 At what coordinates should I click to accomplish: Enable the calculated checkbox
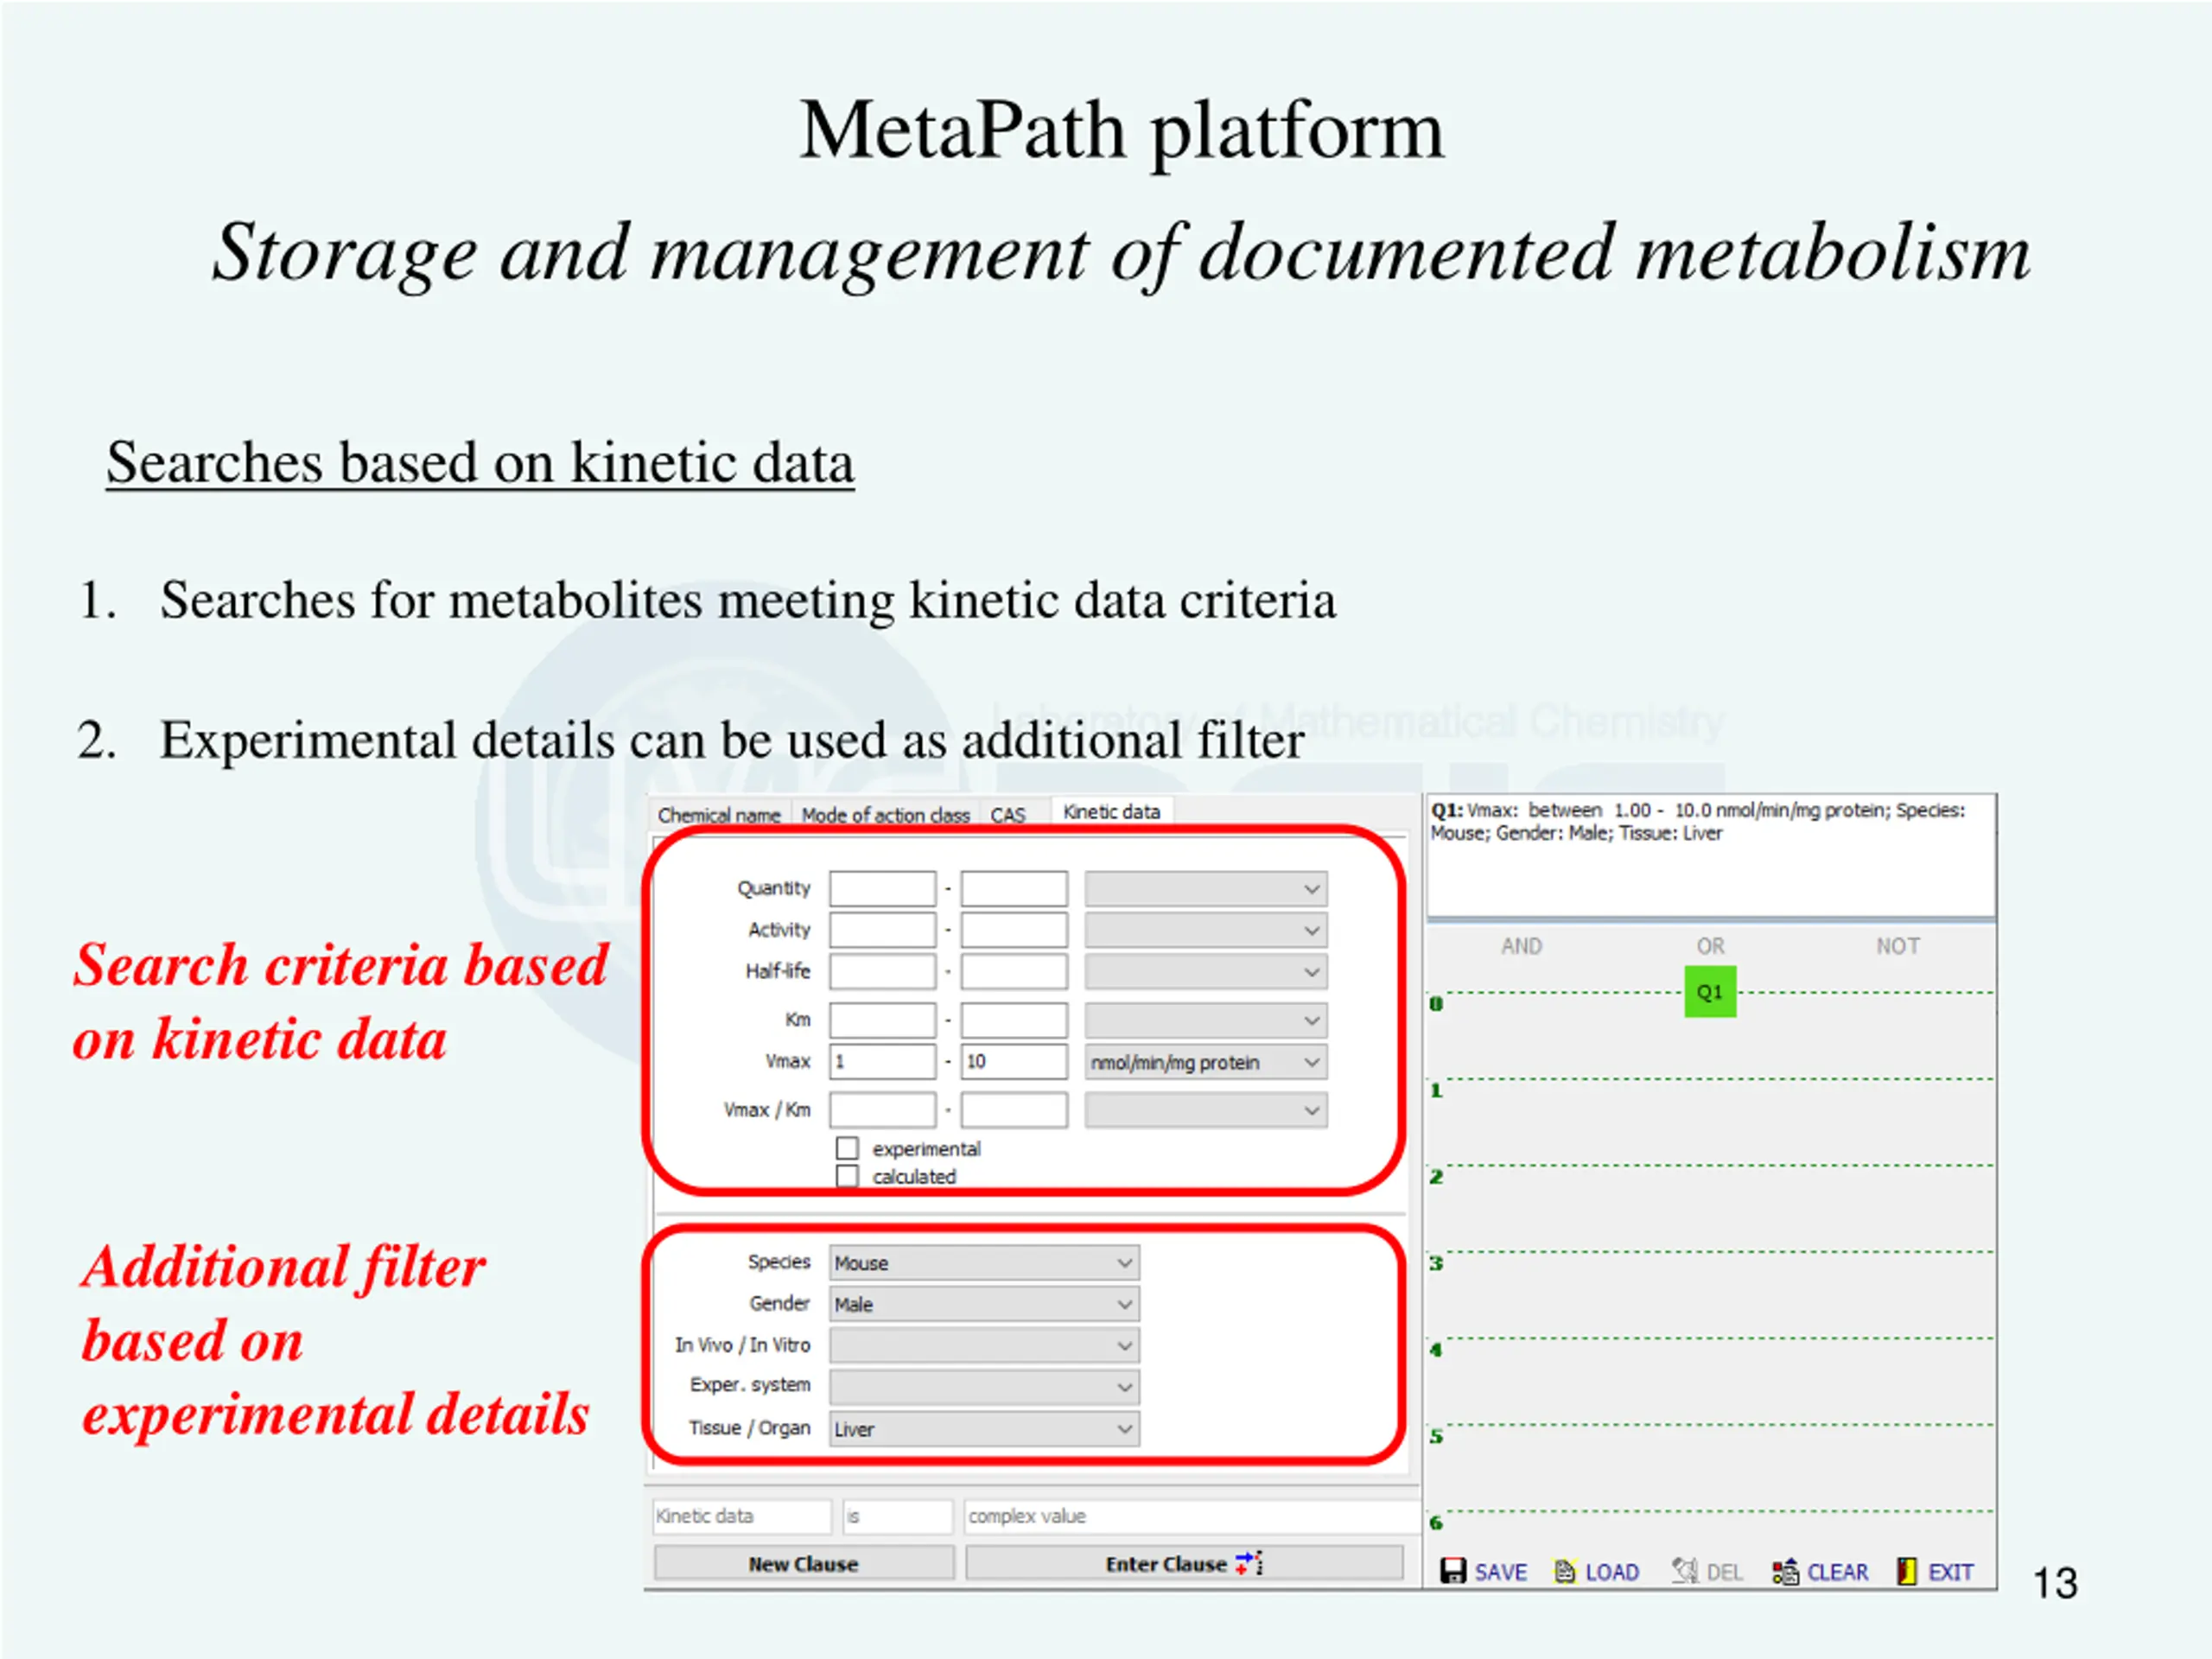pyautogui.click(x=847, y=1176)
